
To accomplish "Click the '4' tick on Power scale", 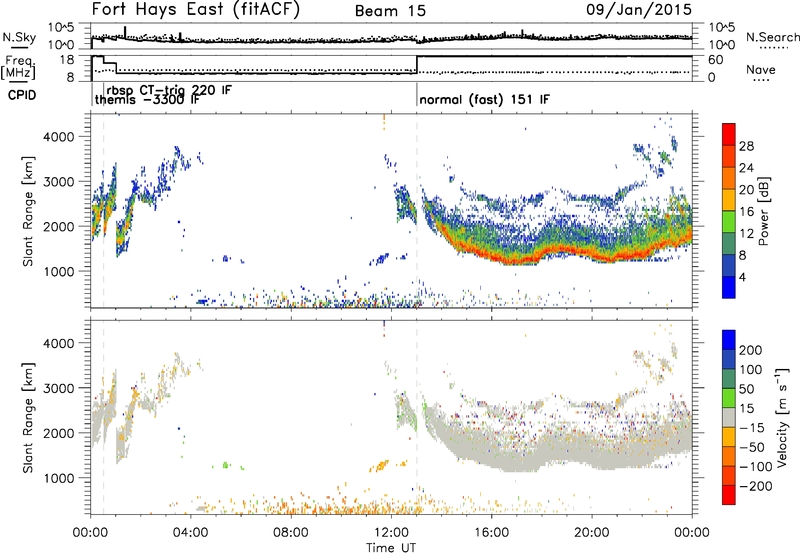I will (x=743, y=278).
